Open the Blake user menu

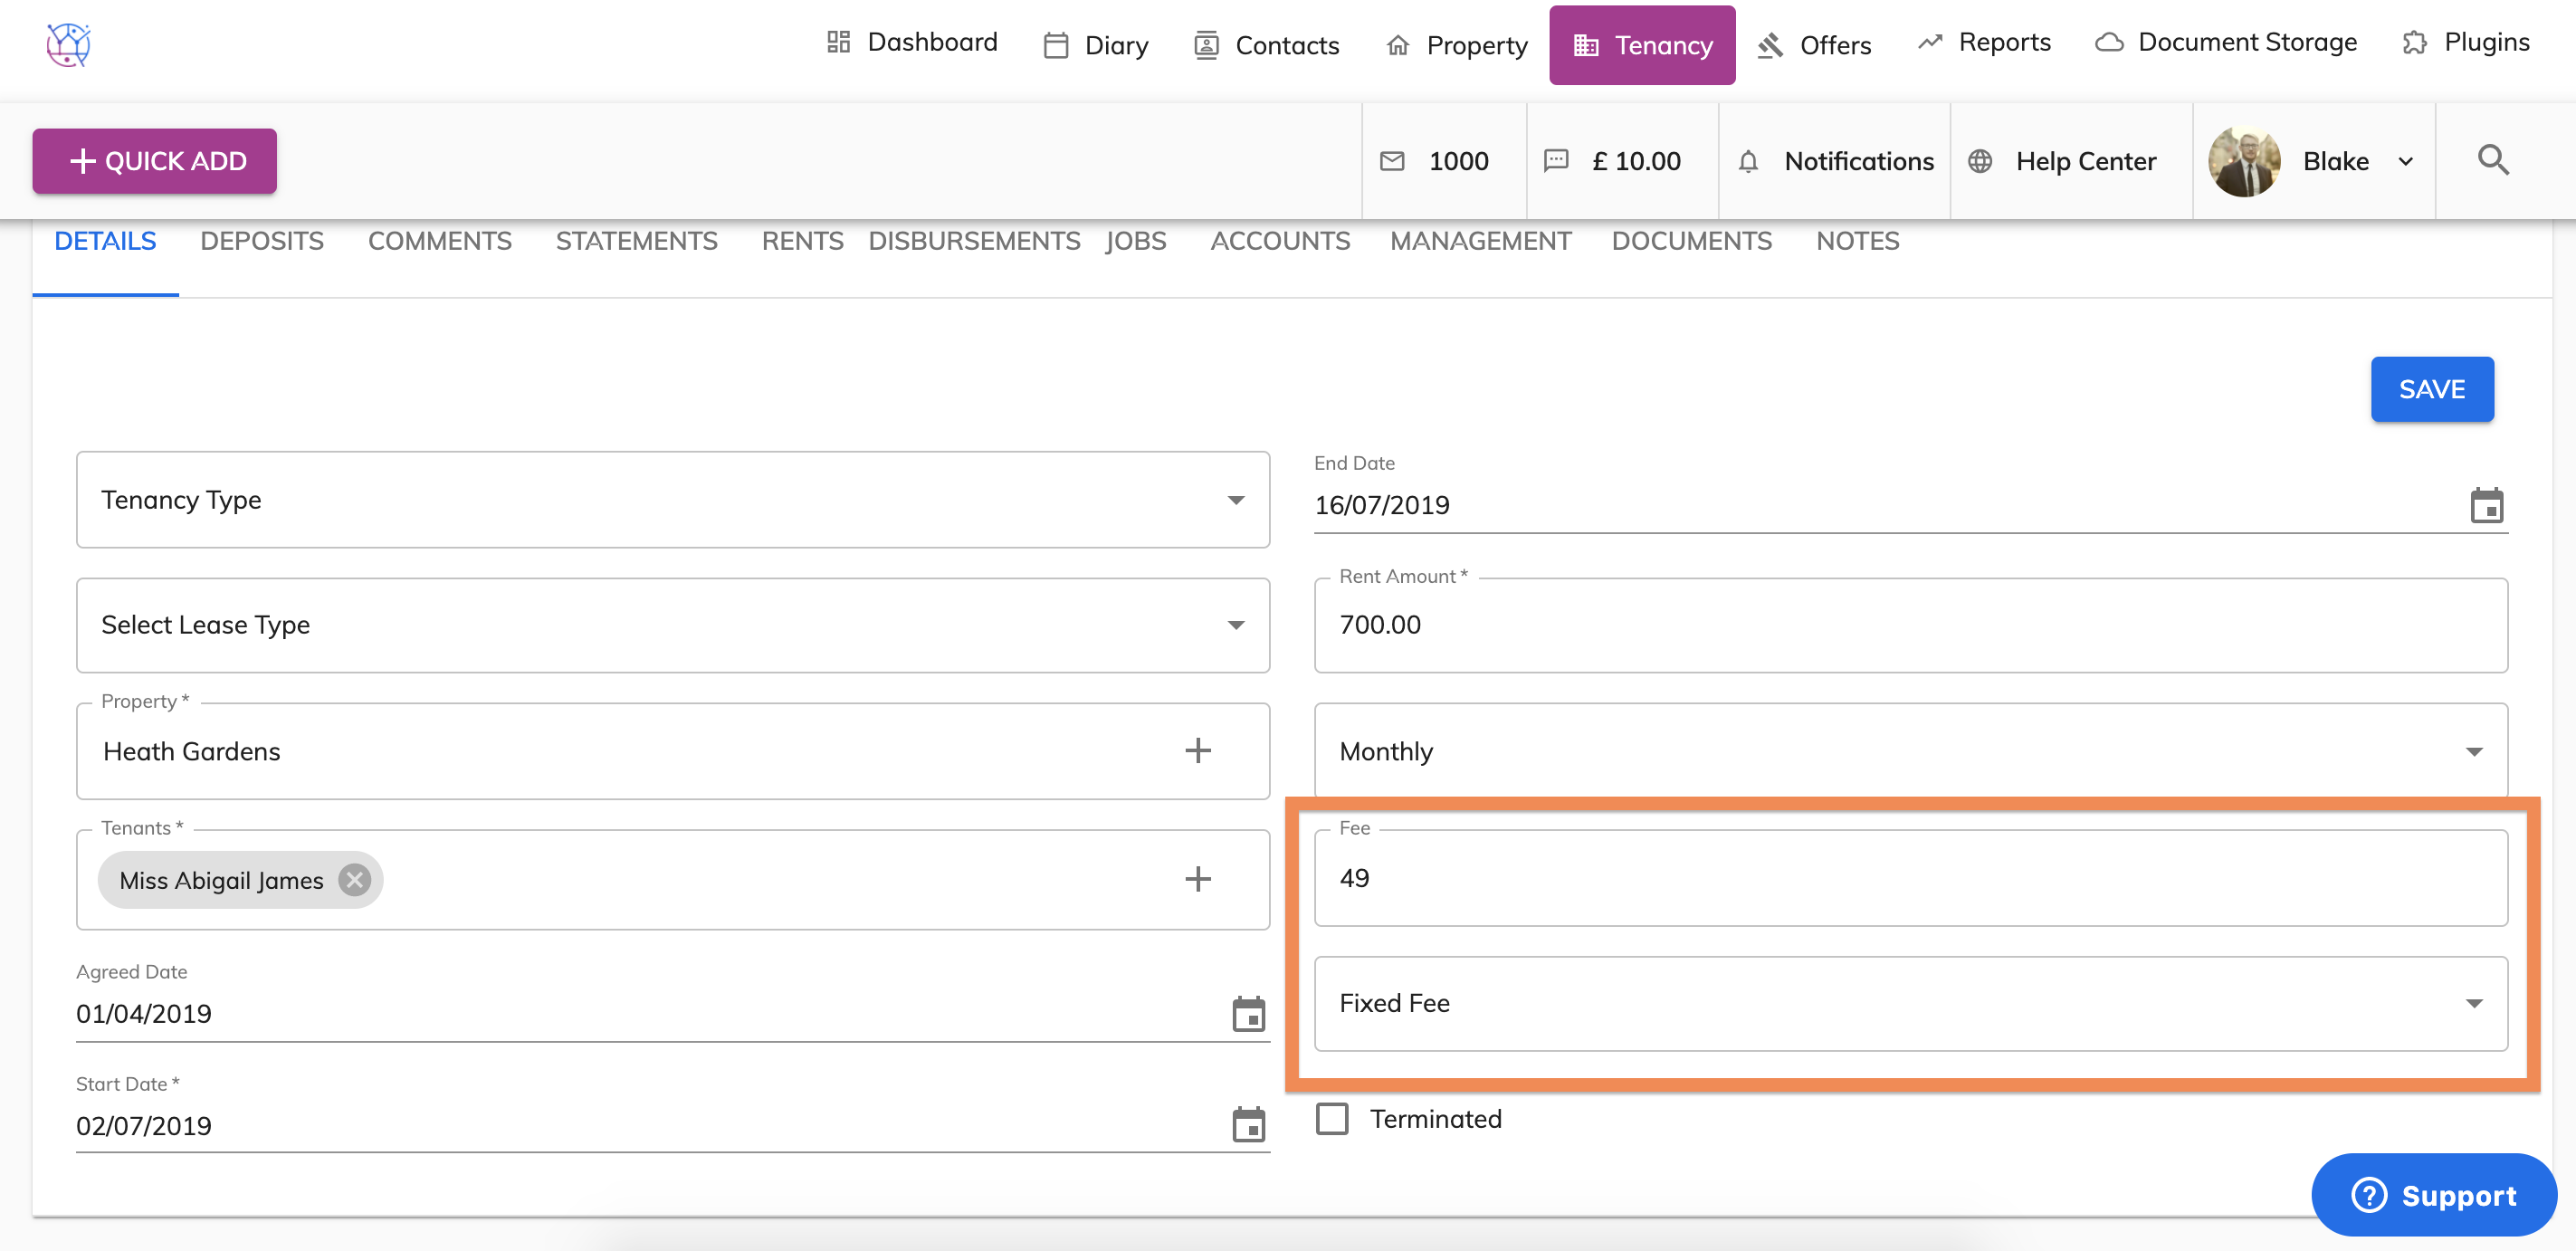2335,162
